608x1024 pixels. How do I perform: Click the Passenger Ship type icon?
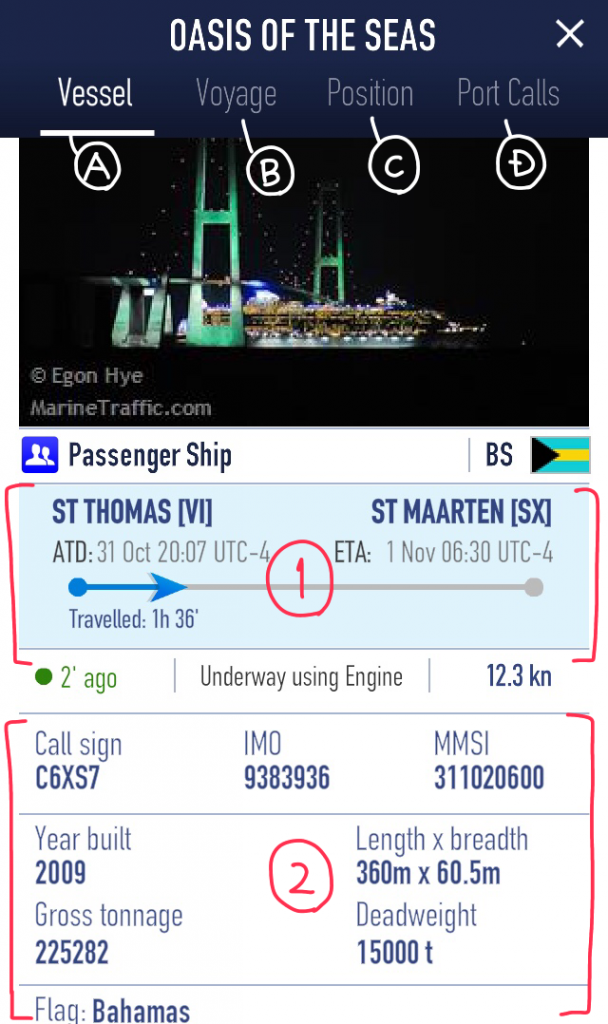pyautogui.click(x=40, y=455)
